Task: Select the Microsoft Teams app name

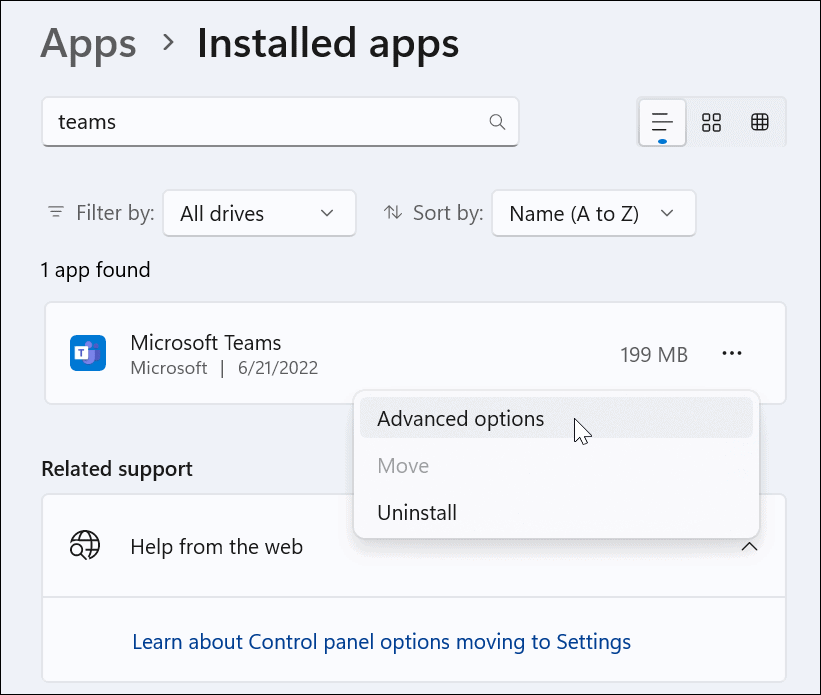Action: coord(206,343)
